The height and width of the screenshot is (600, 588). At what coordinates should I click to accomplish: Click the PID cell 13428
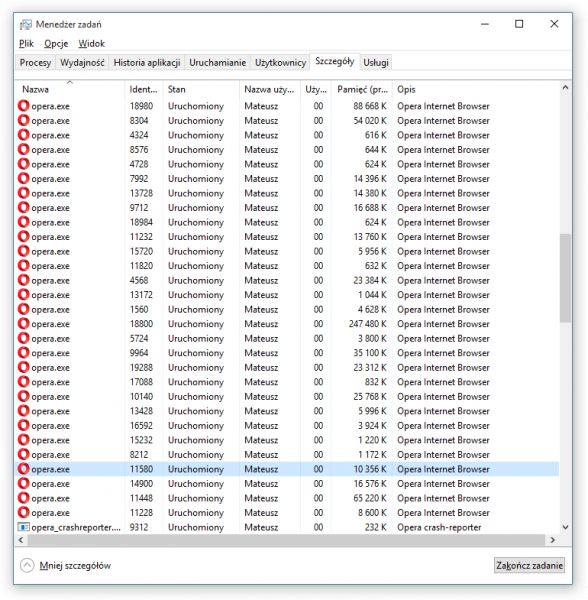coord(141,411)
